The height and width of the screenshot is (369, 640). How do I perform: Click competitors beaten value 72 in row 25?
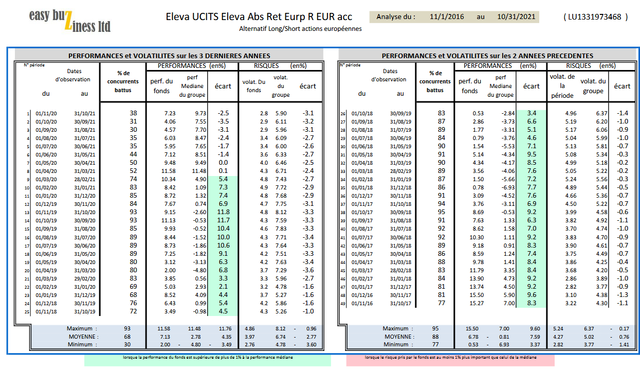pos(133,311)
